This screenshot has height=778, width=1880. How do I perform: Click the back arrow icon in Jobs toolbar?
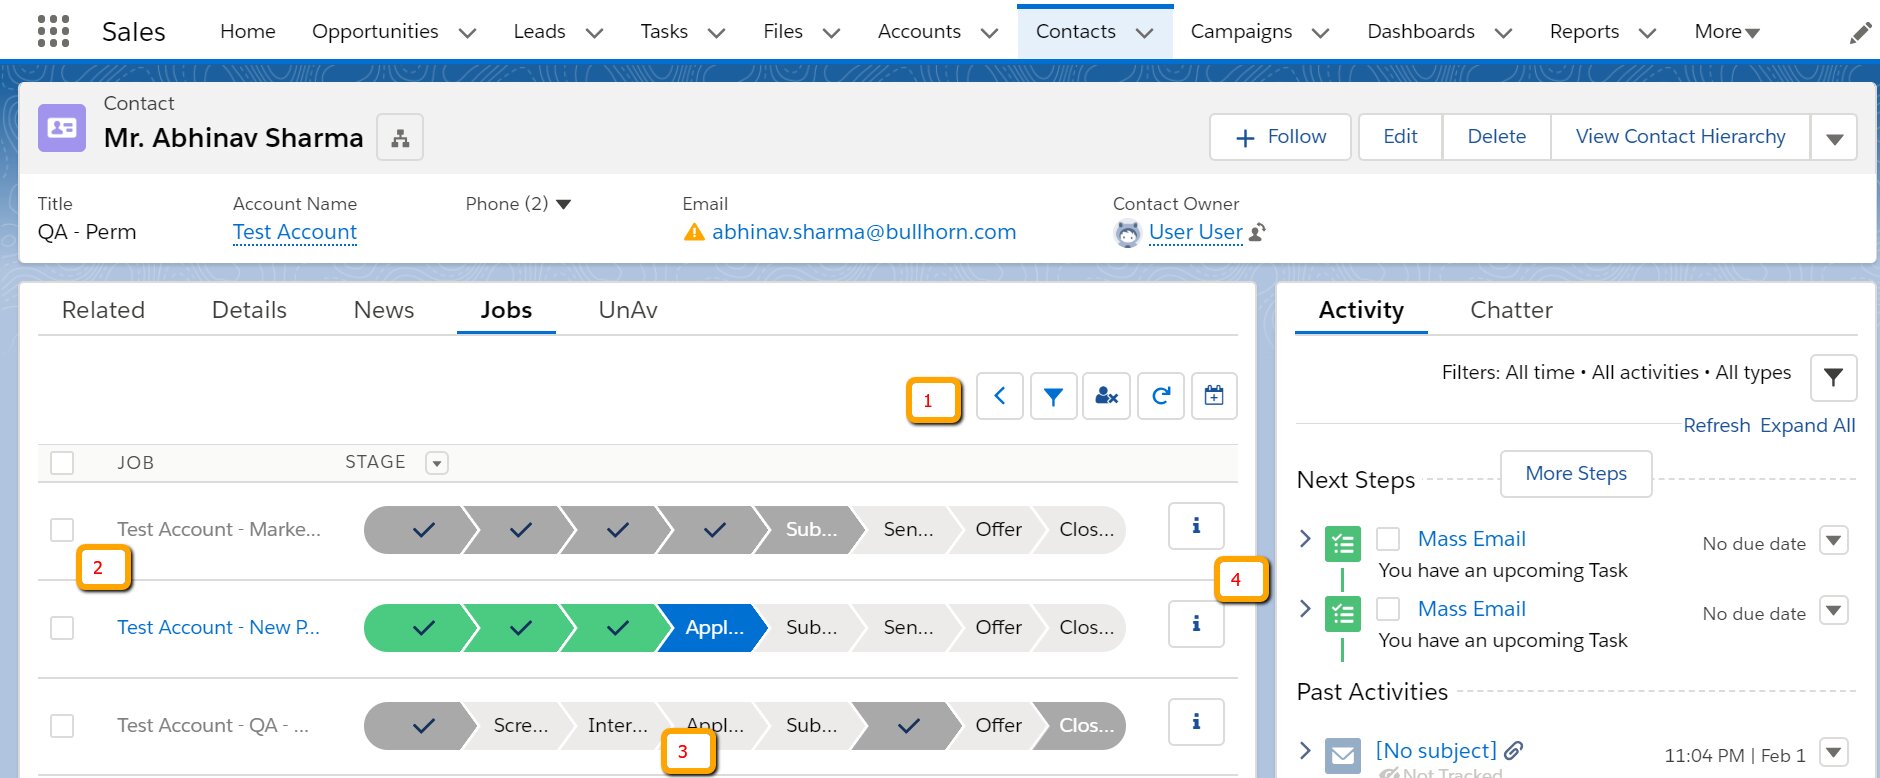point(999,396)
